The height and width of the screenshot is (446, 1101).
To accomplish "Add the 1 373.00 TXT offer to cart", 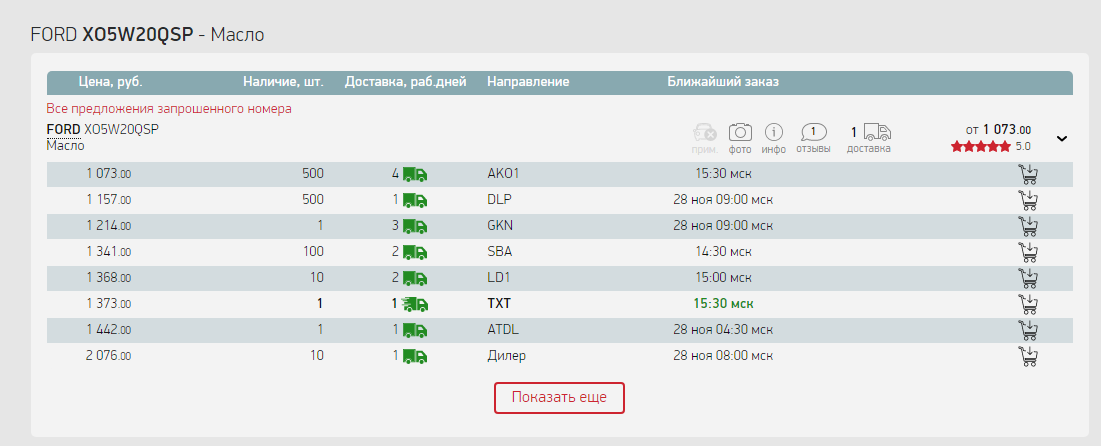I will coord(1028,304).
